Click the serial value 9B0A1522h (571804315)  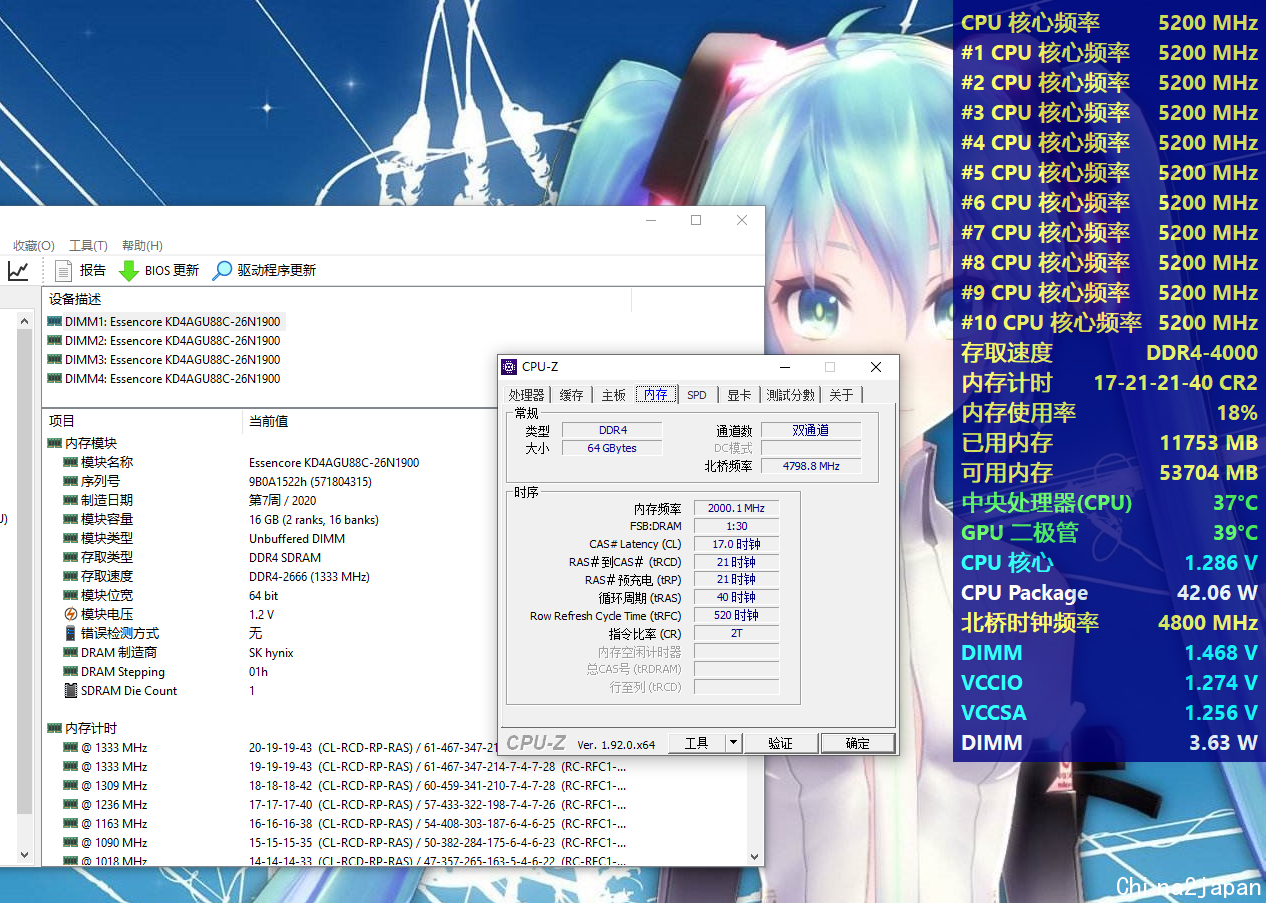click(x=310, y=481)
